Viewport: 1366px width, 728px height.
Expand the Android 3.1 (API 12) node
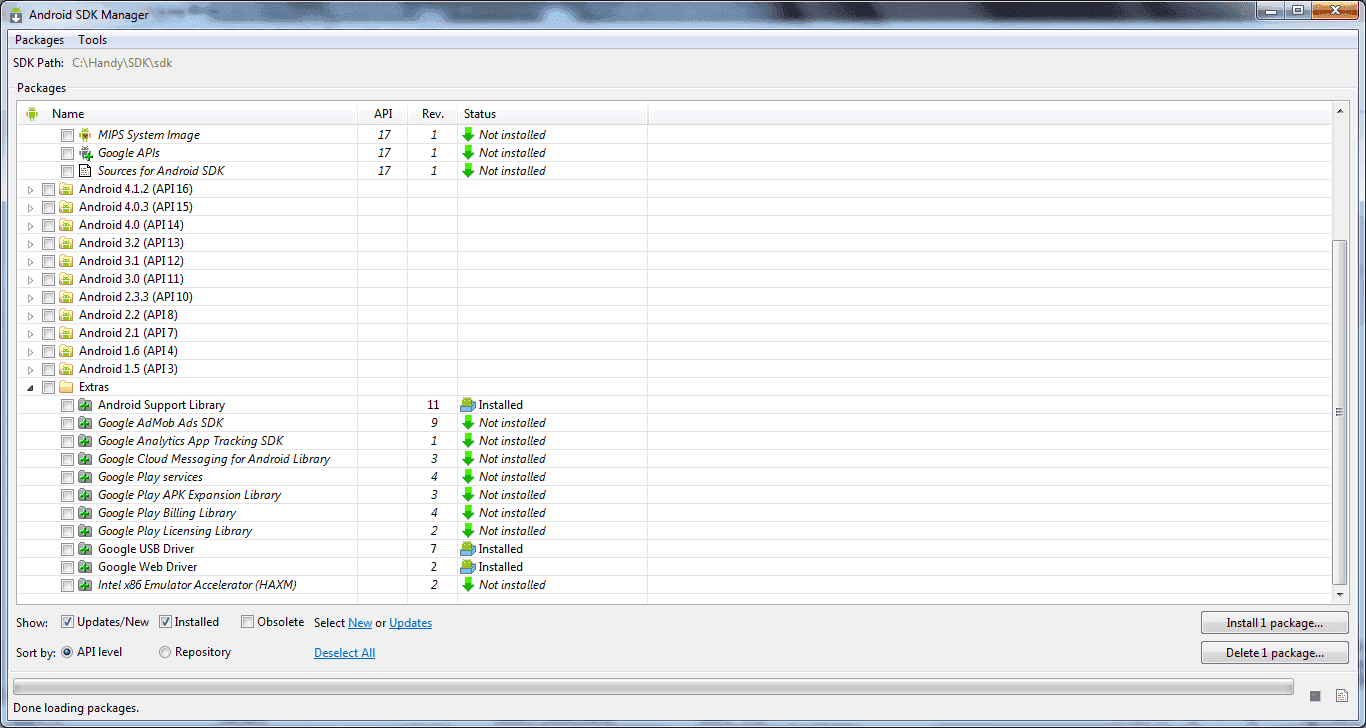[x=31, y=261]
